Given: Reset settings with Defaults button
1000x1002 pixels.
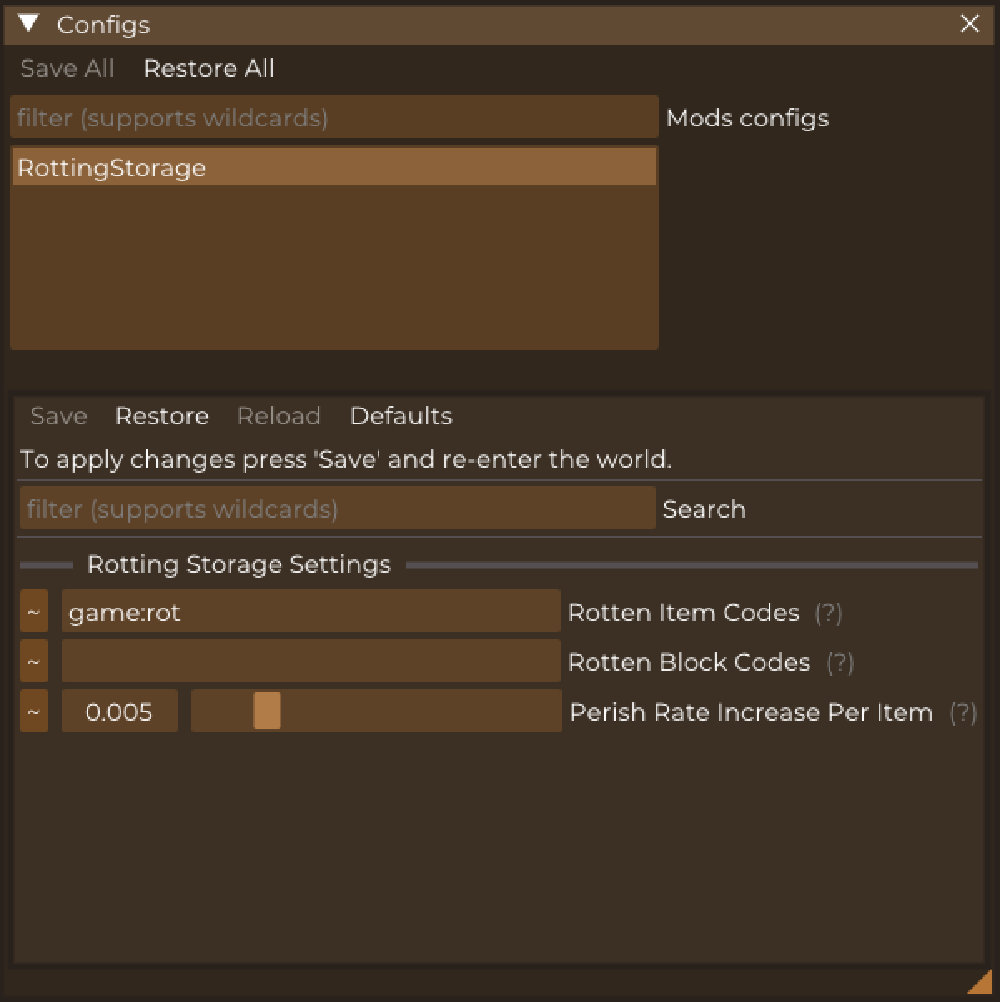Looking at the screenshot, I should tap(401, 416).
